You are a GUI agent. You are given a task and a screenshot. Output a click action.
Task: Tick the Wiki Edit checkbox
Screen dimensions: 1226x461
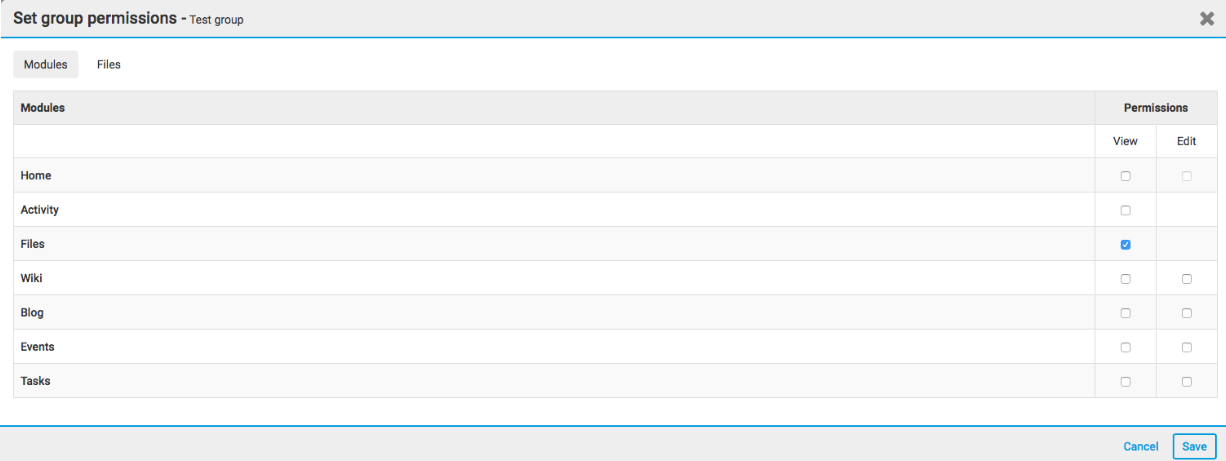pos(1187,279)
